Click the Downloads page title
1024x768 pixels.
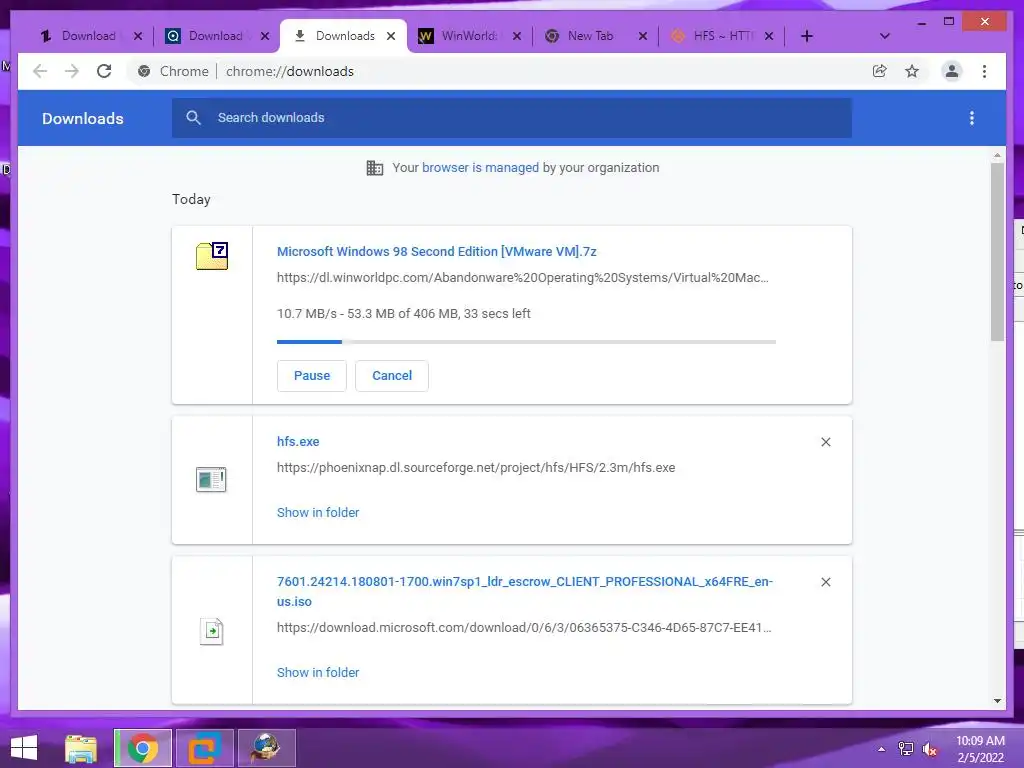(83, 118)
